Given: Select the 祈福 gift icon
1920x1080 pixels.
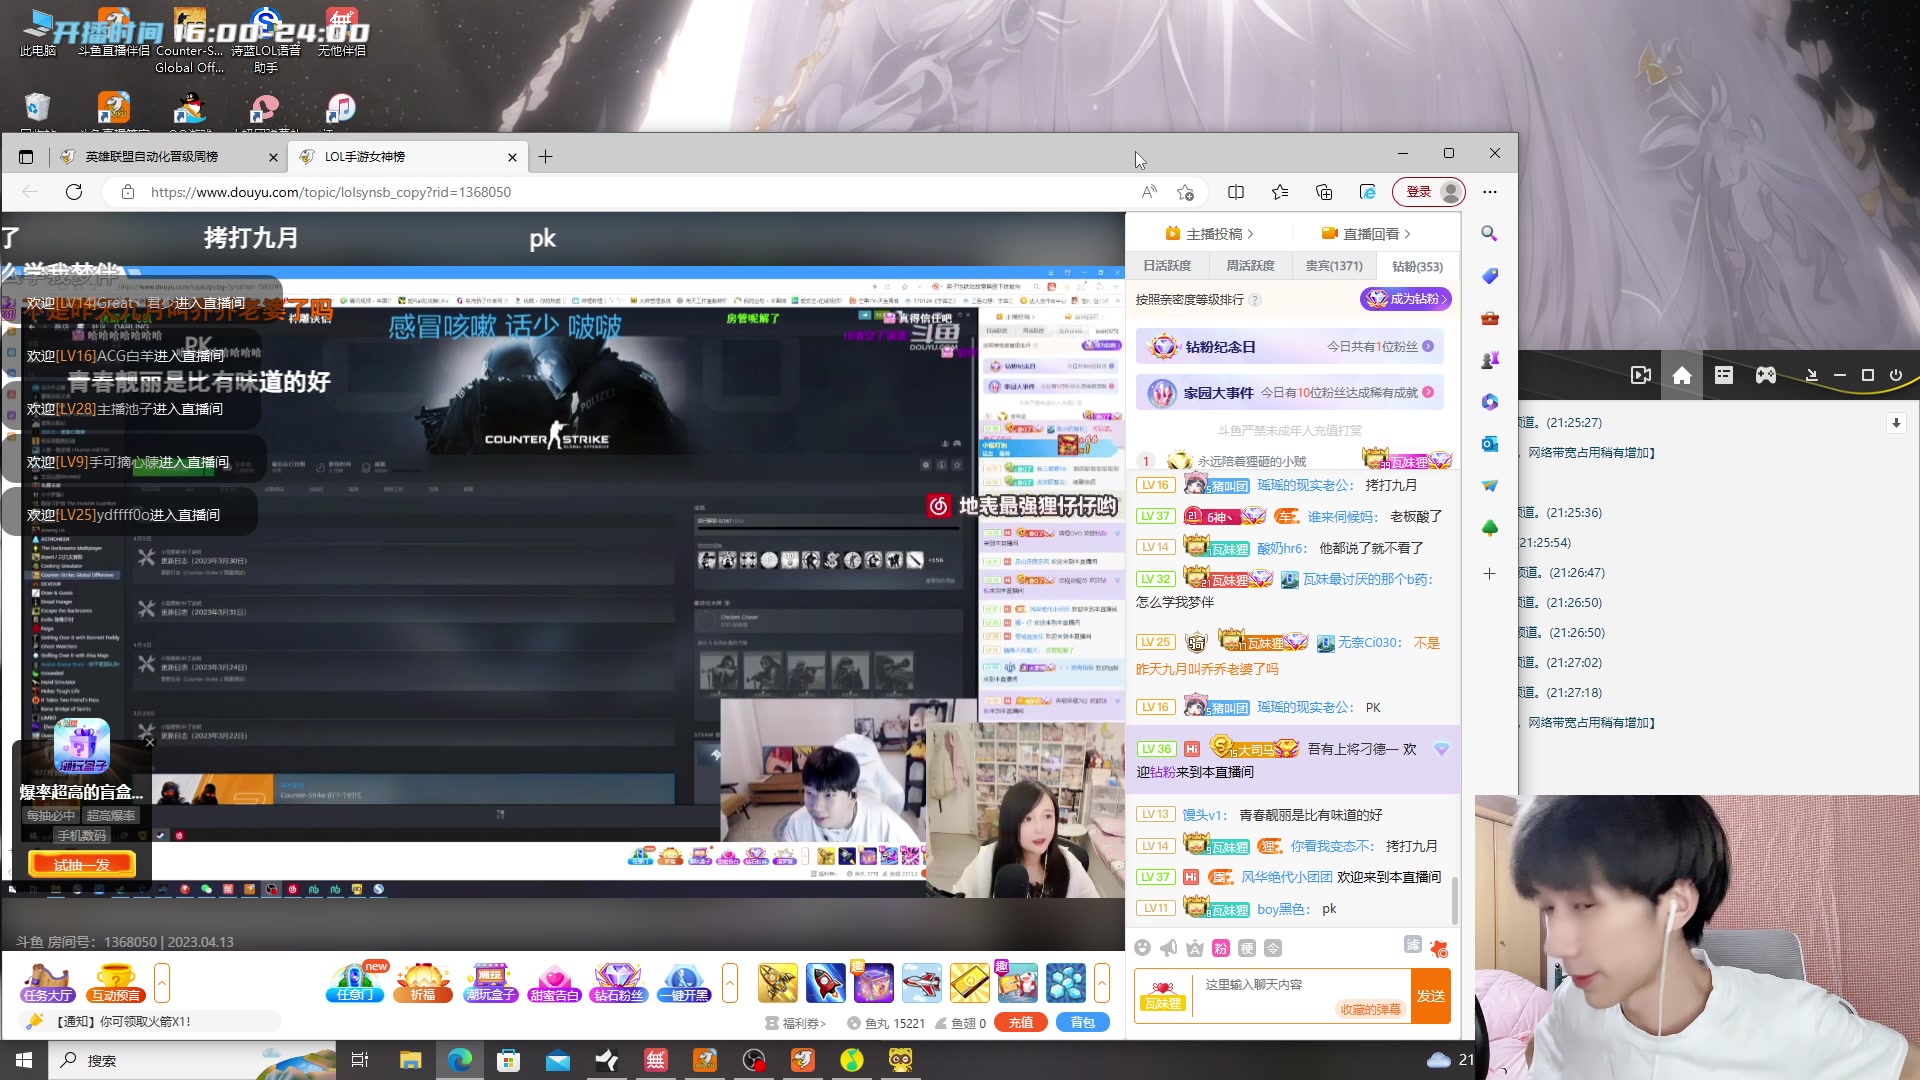Looking at the screenshot, I should [x=422, y=983].
